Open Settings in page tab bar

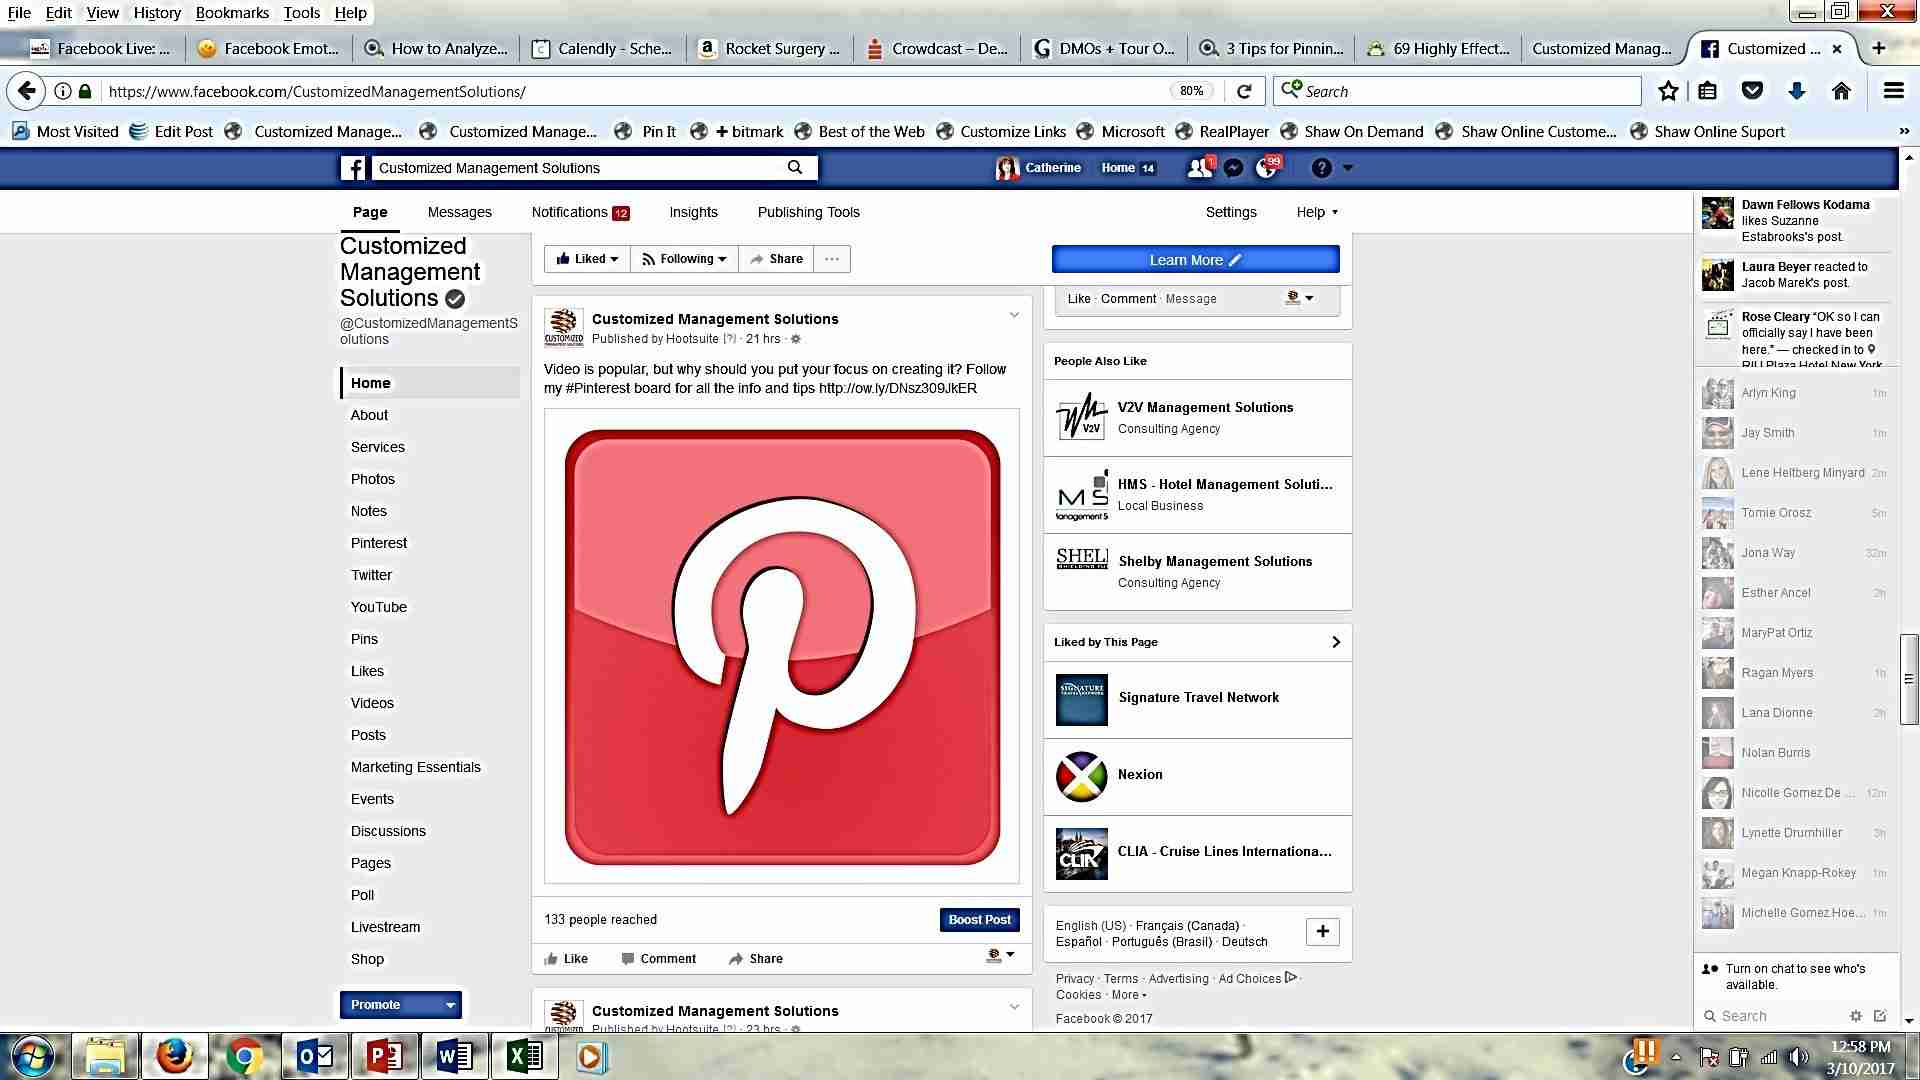(x=1231, y=212)
